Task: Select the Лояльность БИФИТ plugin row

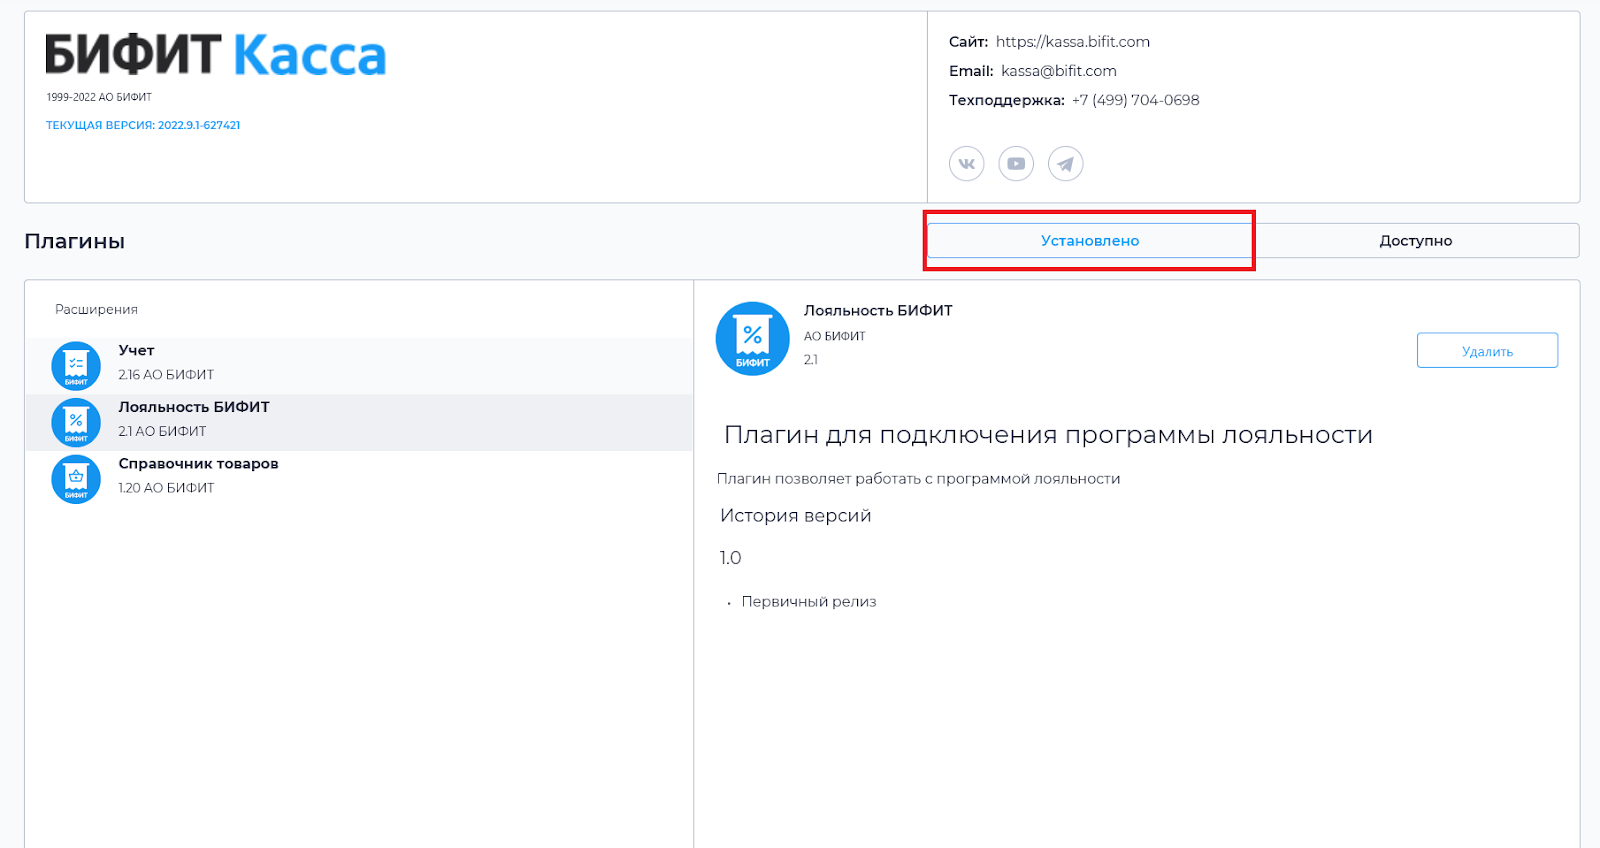Action: coord(359,423)
